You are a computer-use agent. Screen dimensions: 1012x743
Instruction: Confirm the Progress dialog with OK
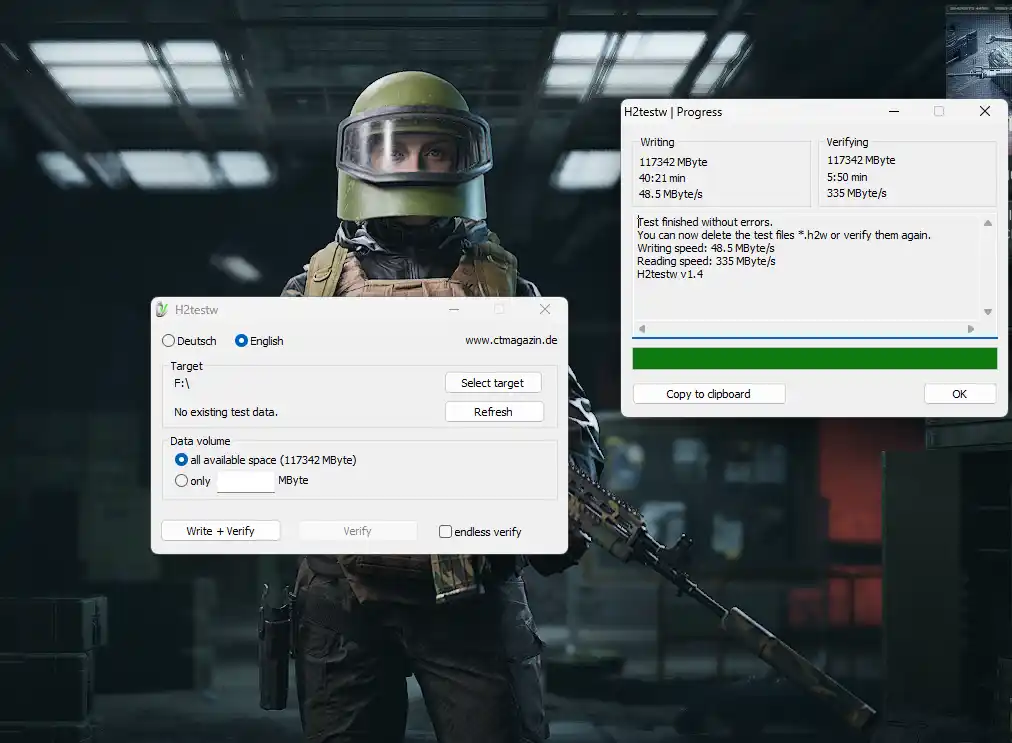(x=960, y=394)
